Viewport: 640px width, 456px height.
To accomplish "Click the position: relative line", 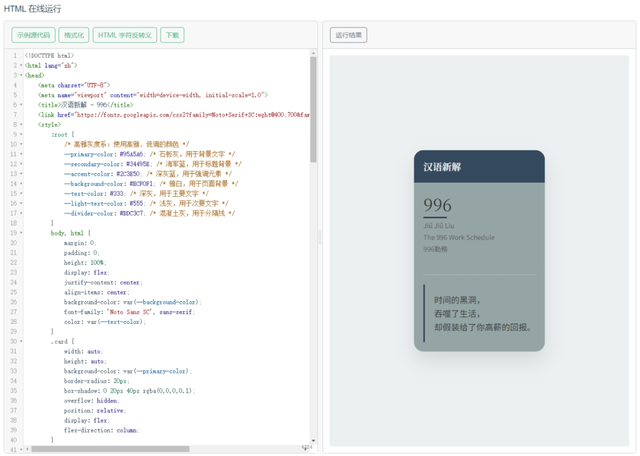I will (95, 411).
